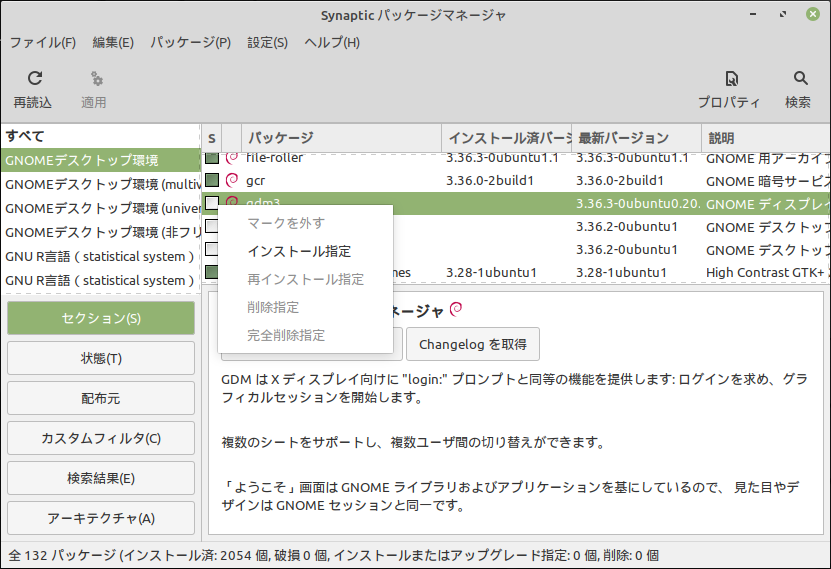This screenshot has height=569, width=831.
Task: Click the 検索結果(E) button
Action: click(101, 478)
